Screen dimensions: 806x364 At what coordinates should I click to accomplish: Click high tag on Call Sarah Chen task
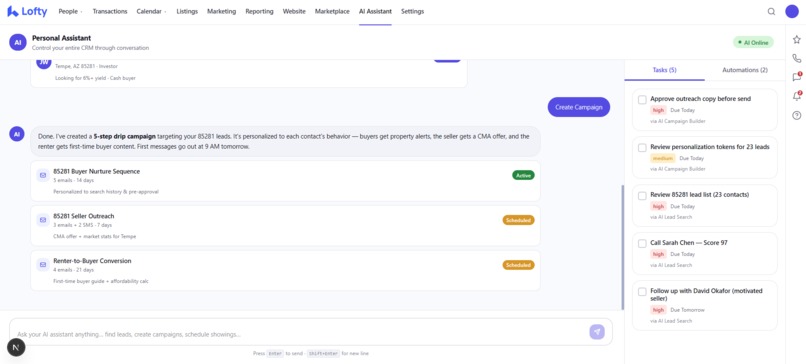(658, 254)
